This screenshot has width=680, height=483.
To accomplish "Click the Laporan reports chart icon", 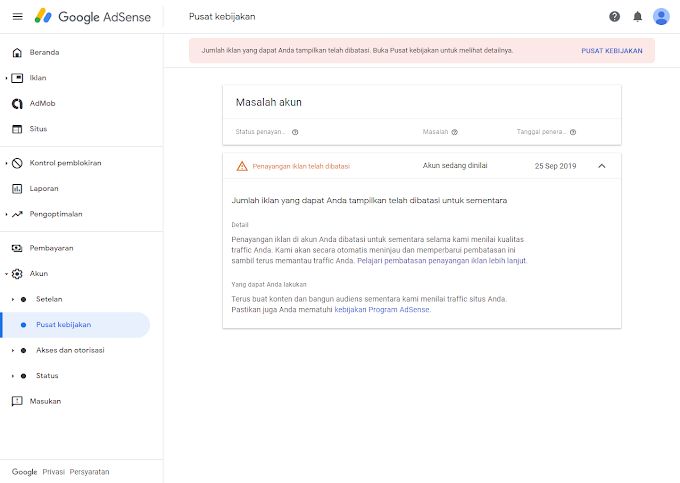I will pos(17,189).
